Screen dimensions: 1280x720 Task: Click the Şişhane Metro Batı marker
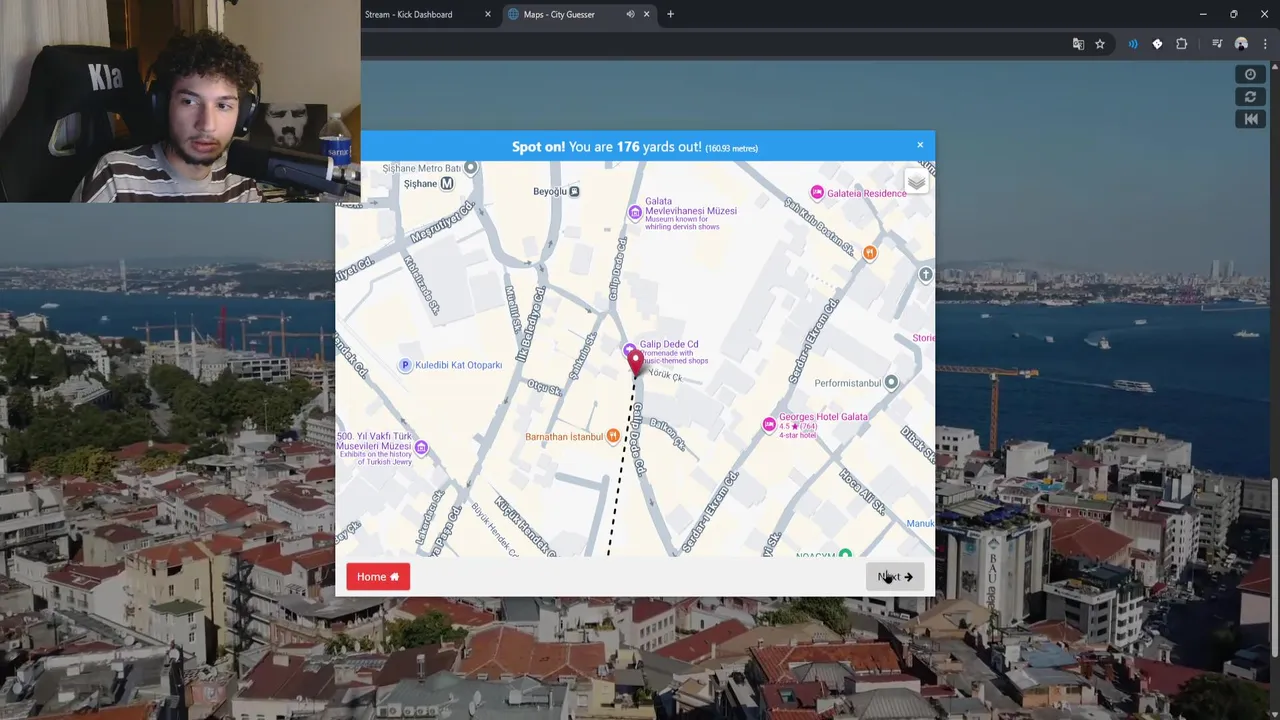471,168
